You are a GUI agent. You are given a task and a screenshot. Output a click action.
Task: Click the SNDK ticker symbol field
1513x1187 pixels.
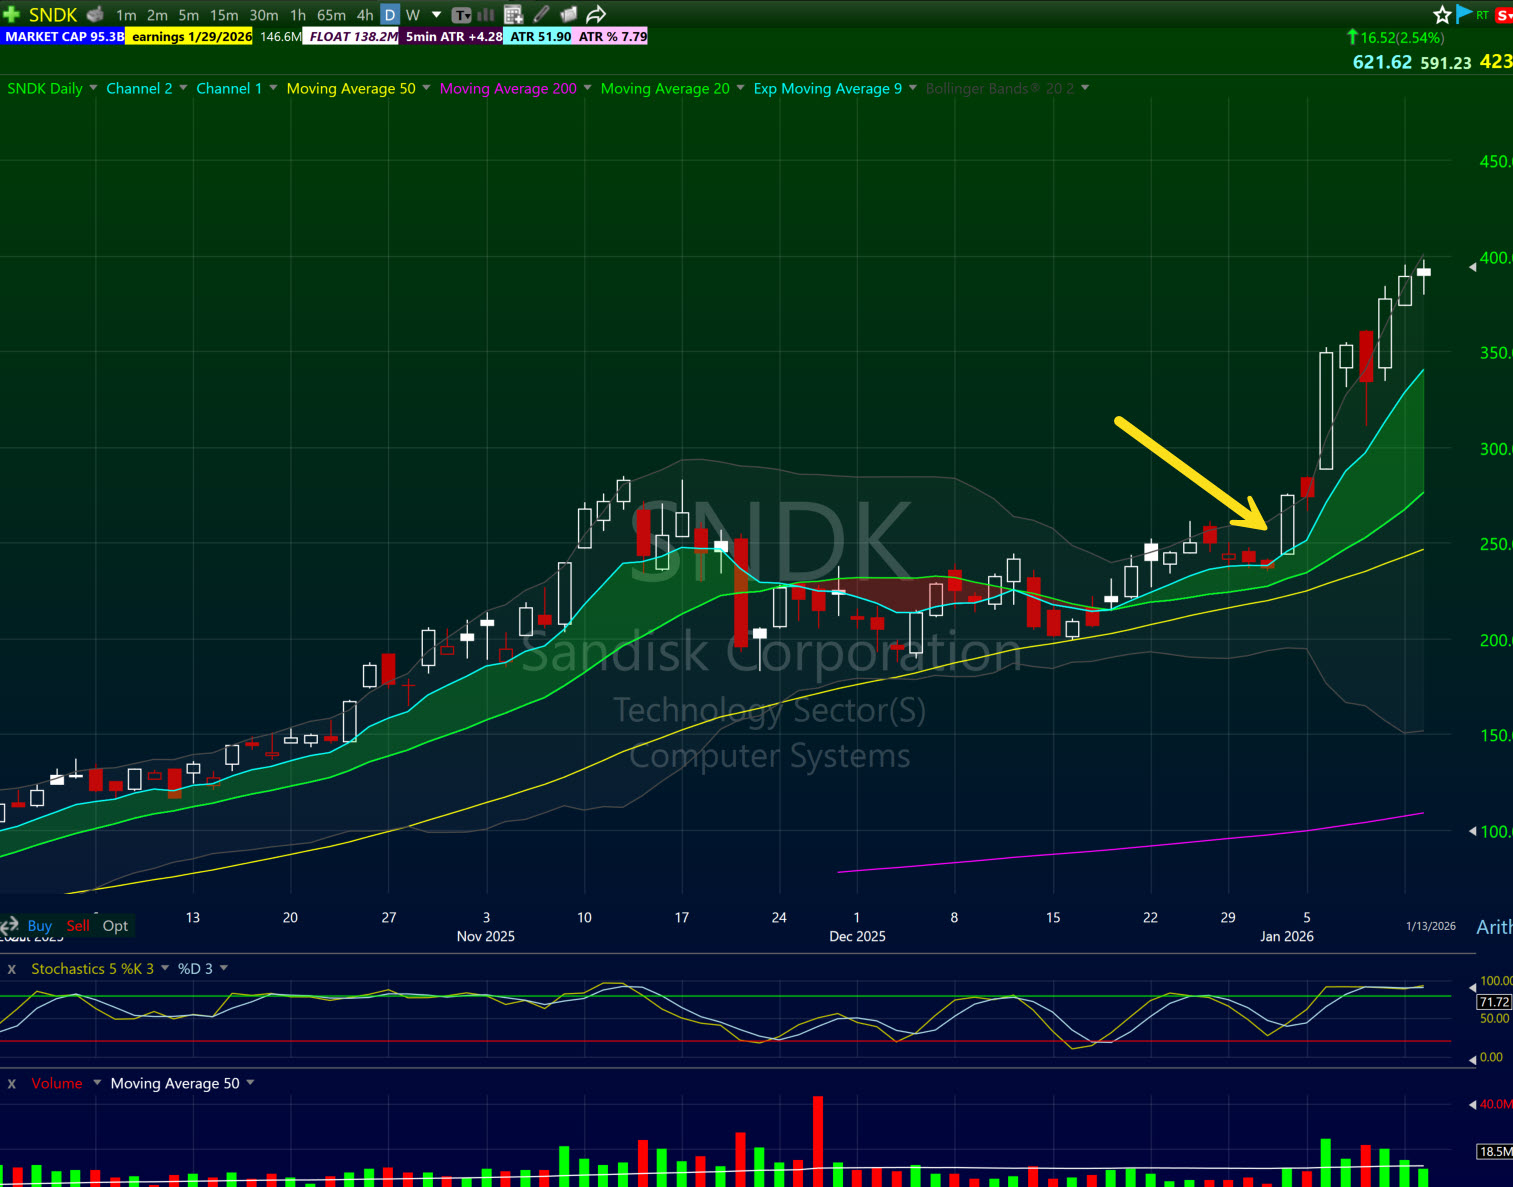pos(53,15)
